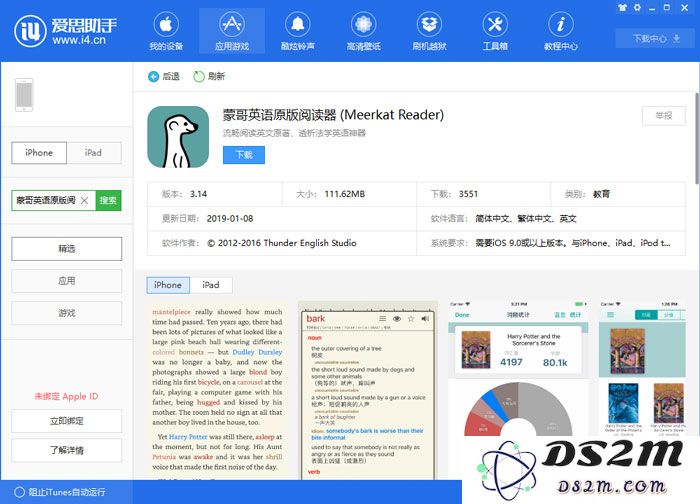Open the reading statistics pie chart screenshot

518,370
